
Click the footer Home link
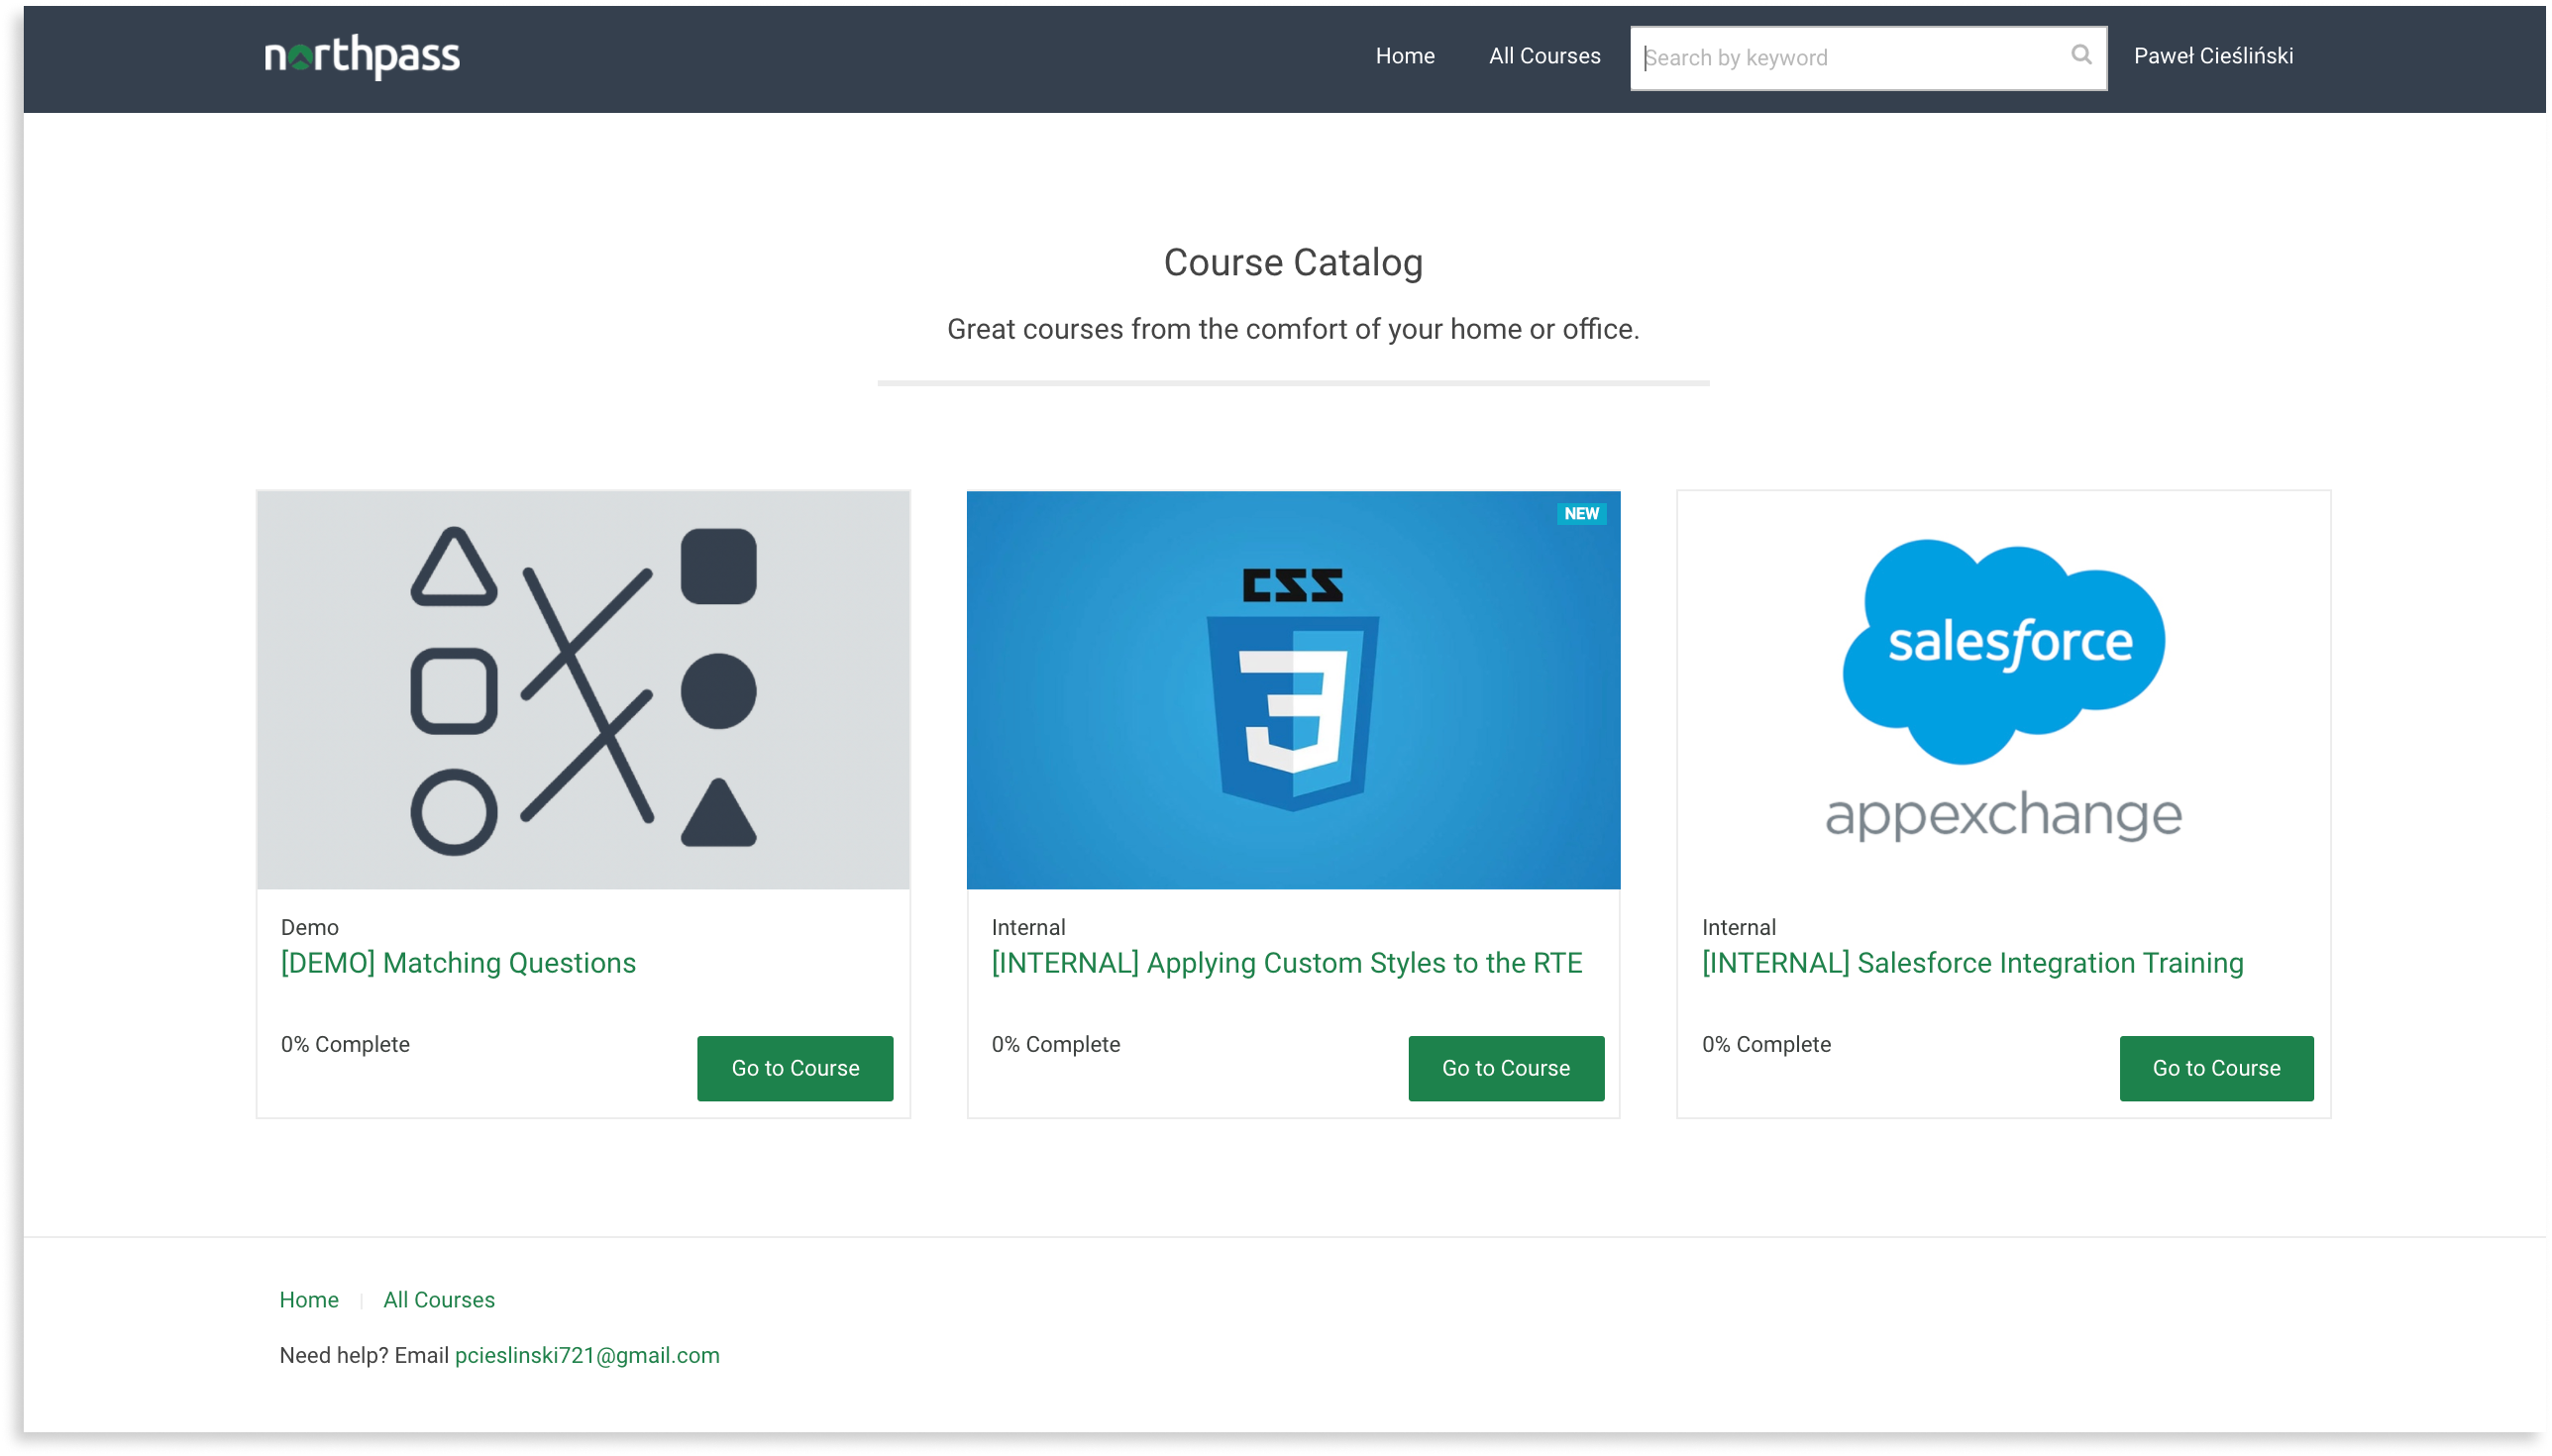[x=309, y=1300]
